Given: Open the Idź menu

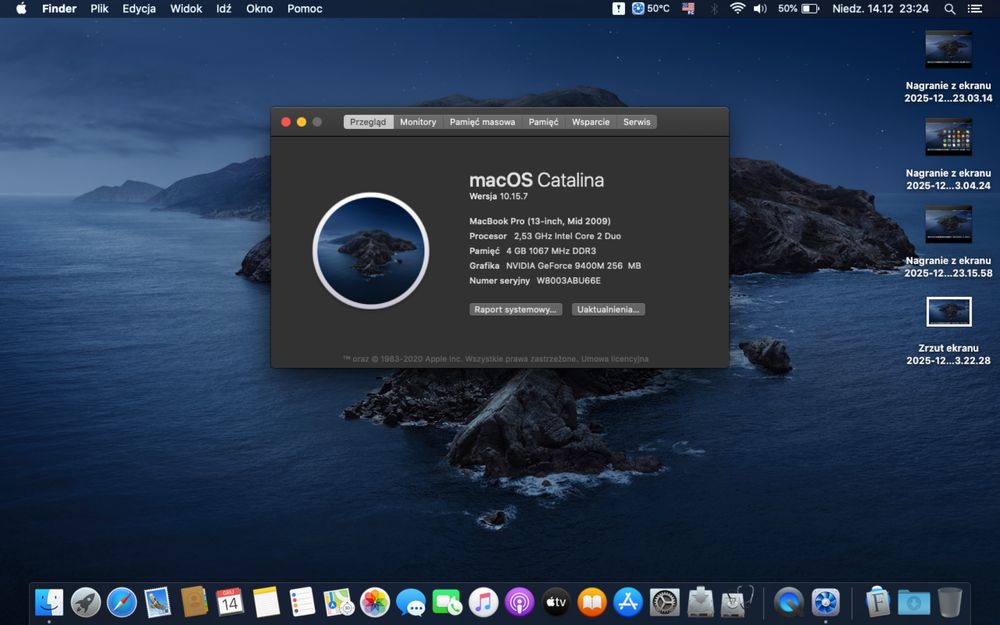Looking at the screenshot, I should pyautogui.click(x=224, y=8).
